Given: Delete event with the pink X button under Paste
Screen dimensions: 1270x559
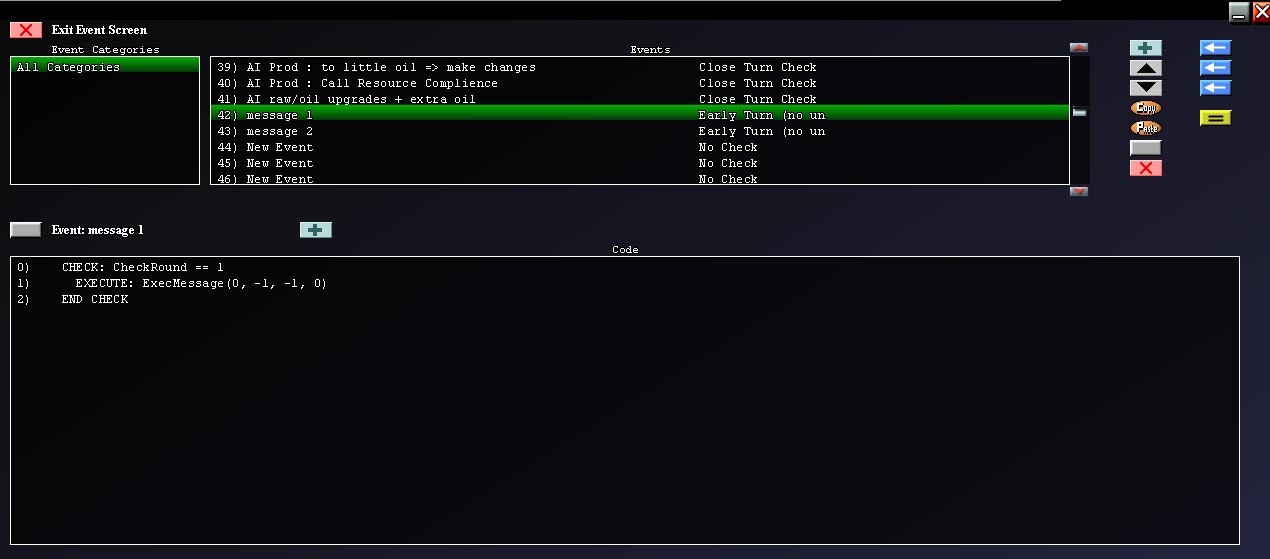Looking at the screenshot, I should pyautogui.click(x=1146, y=168).
